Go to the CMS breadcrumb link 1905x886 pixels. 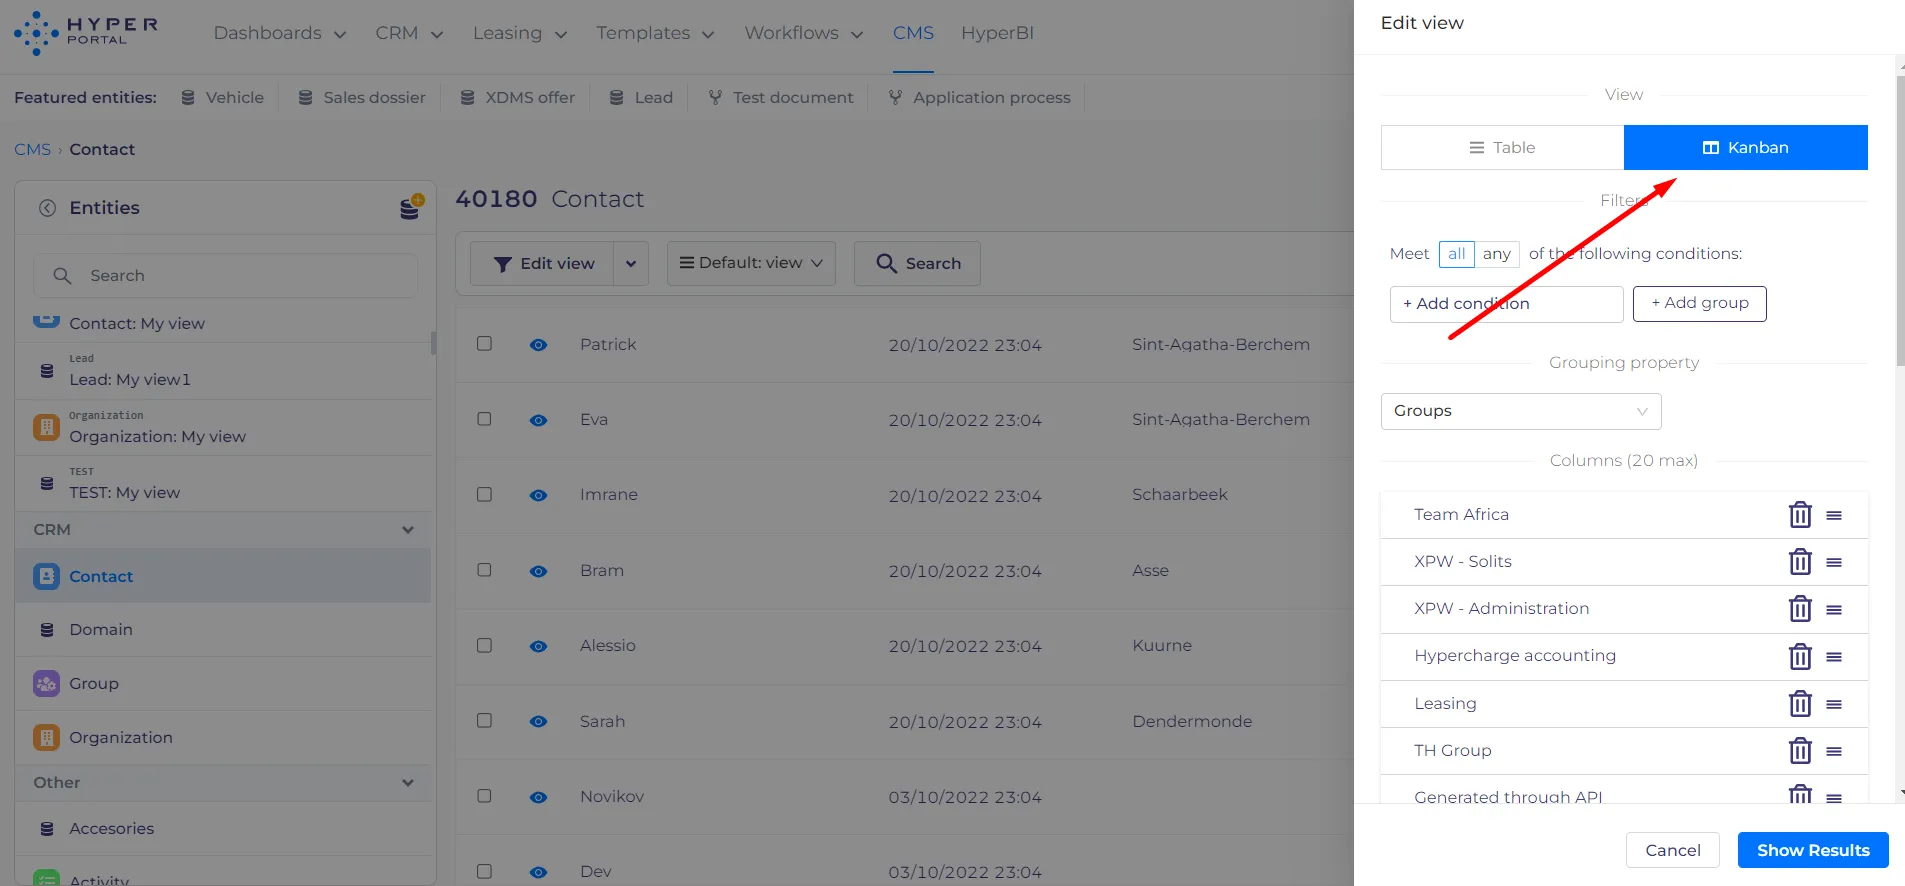pyautogui.click(x=32, y=149)
